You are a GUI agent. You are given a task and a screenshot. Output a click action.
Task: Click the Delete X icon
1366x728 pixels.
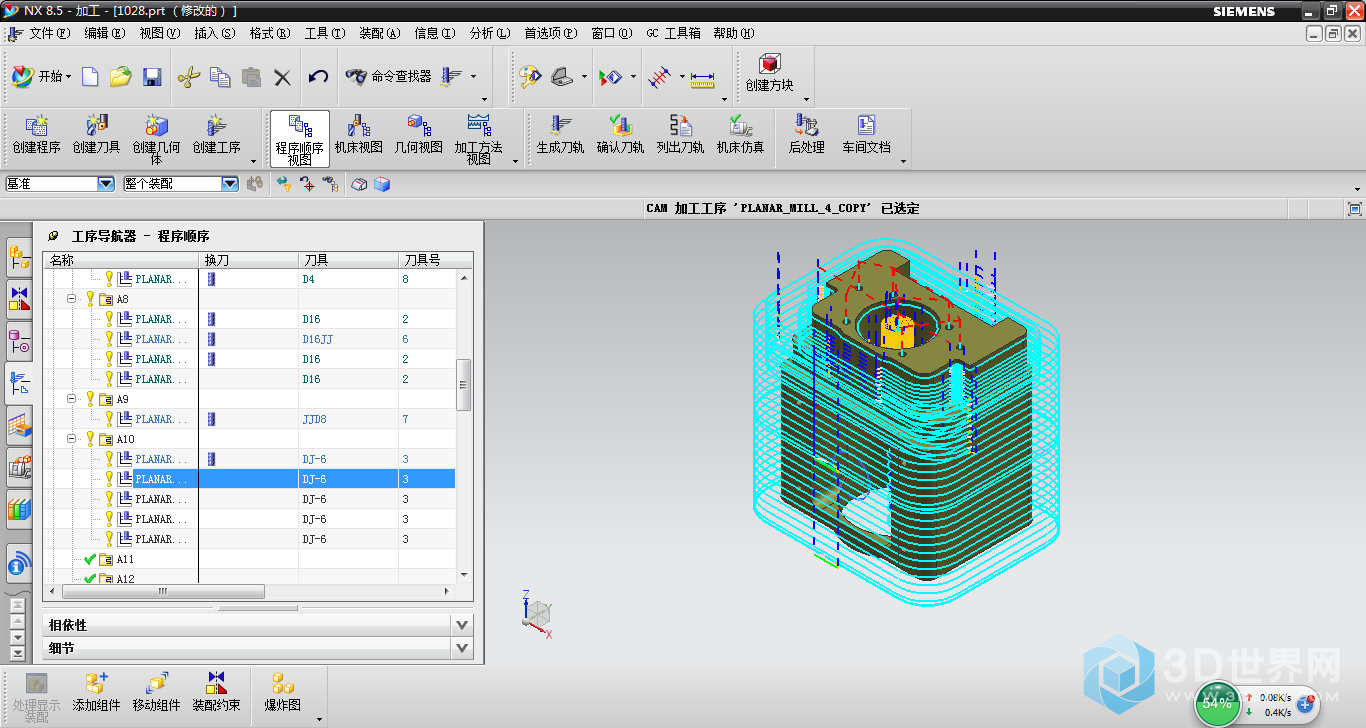pyautogui.click(x=282, y=77)
